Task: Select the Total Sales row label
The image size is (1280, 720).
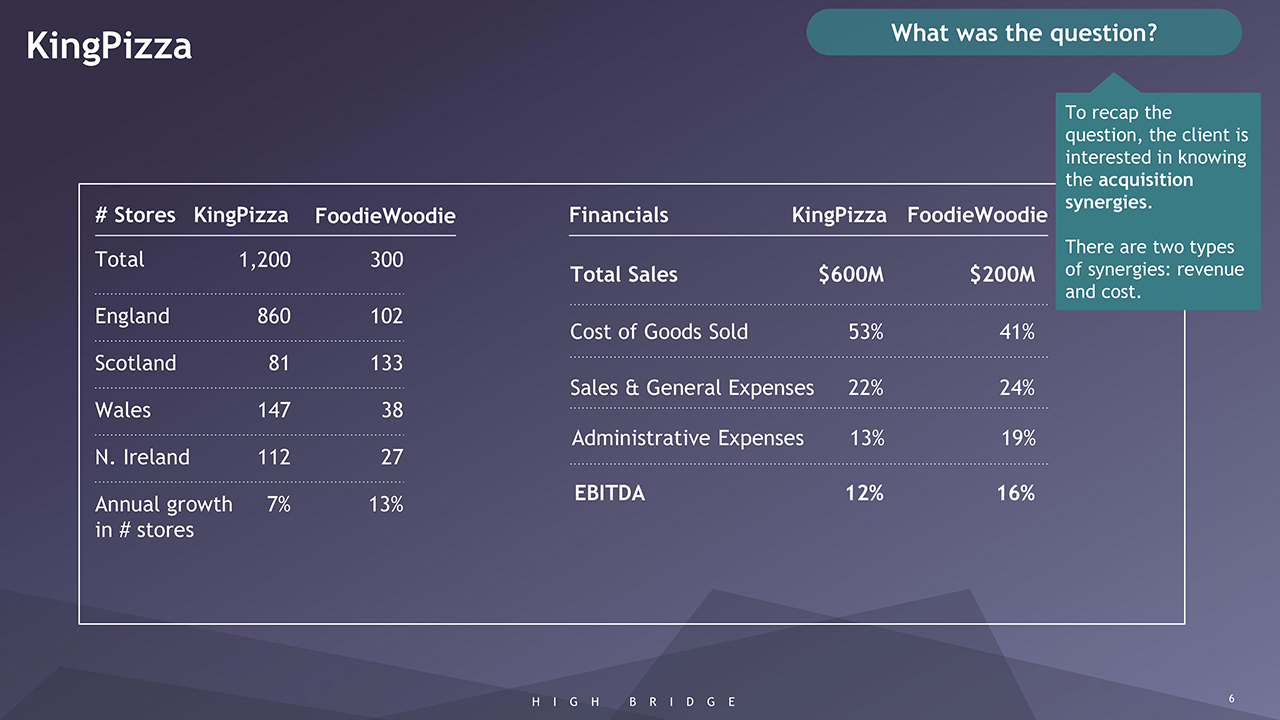Action: [624, 274]
